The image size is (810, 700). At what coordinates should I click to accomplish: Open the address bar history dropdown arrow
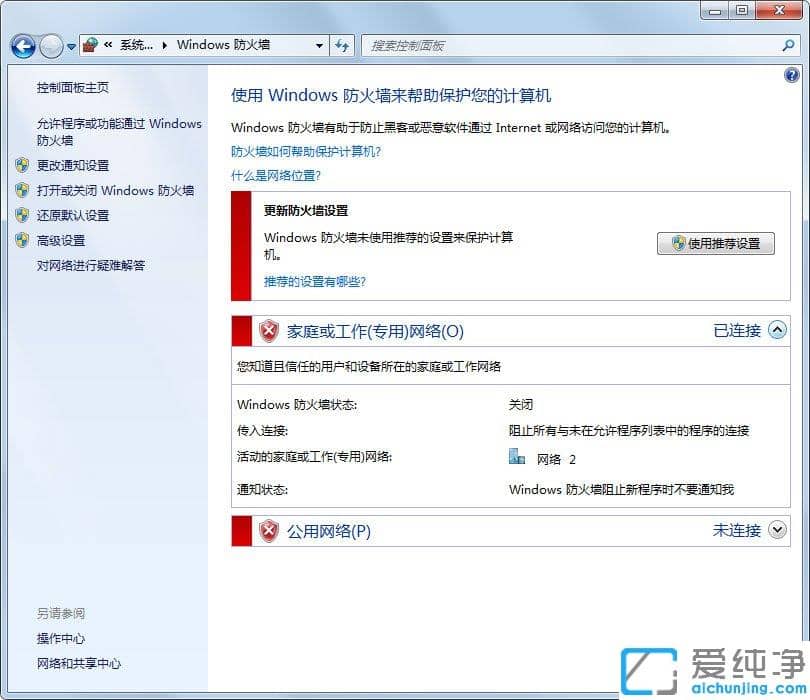click(319, 45)
